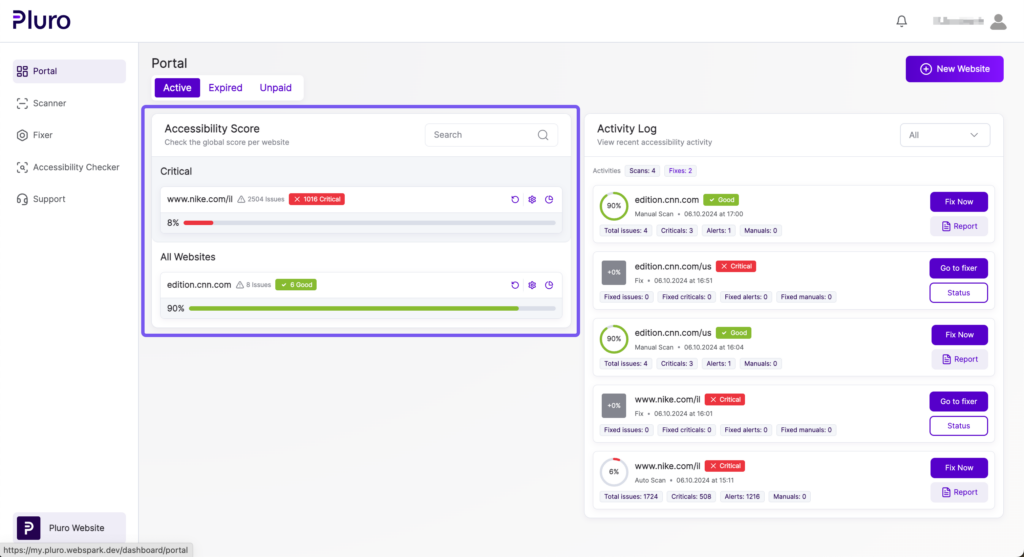Switch to the Expired tab
Image resolution: width=1024 pixels, height=557 pixels.
(225, 88)
